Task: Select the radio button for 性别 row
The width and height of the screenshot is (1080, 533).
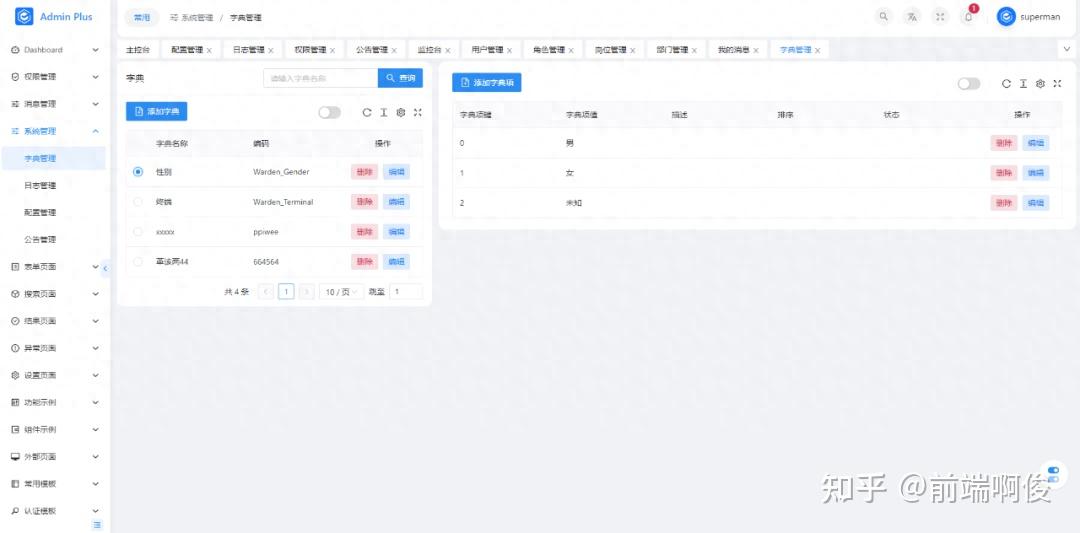Action: (138, 171)
